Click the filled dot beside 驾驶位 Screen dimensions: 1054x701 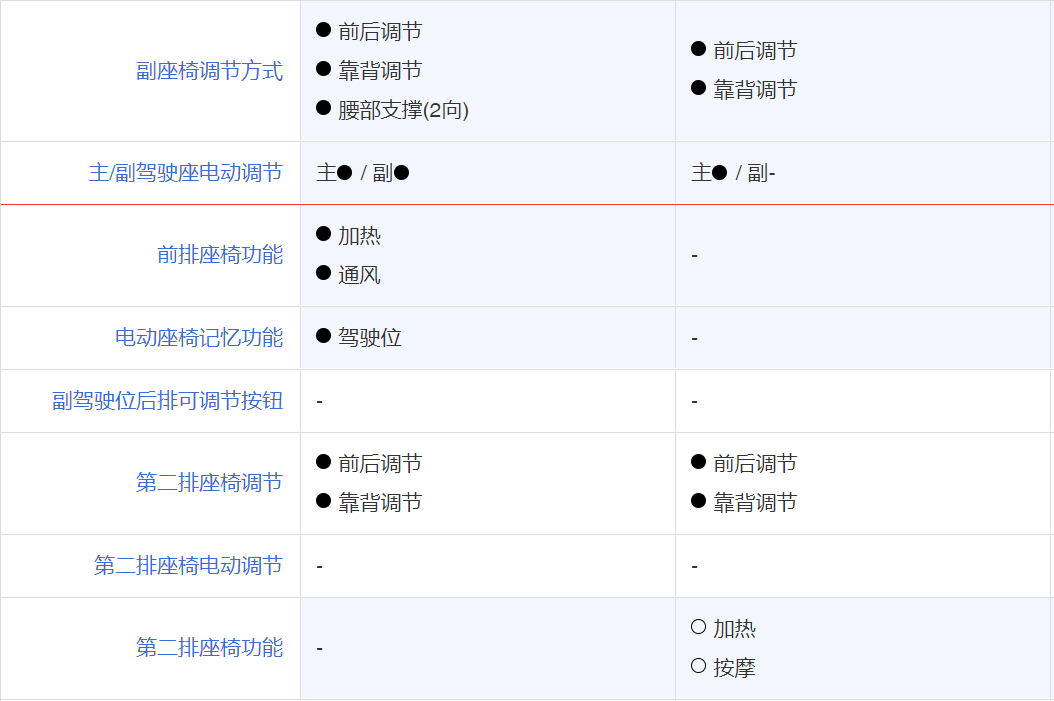coord(323,335)
